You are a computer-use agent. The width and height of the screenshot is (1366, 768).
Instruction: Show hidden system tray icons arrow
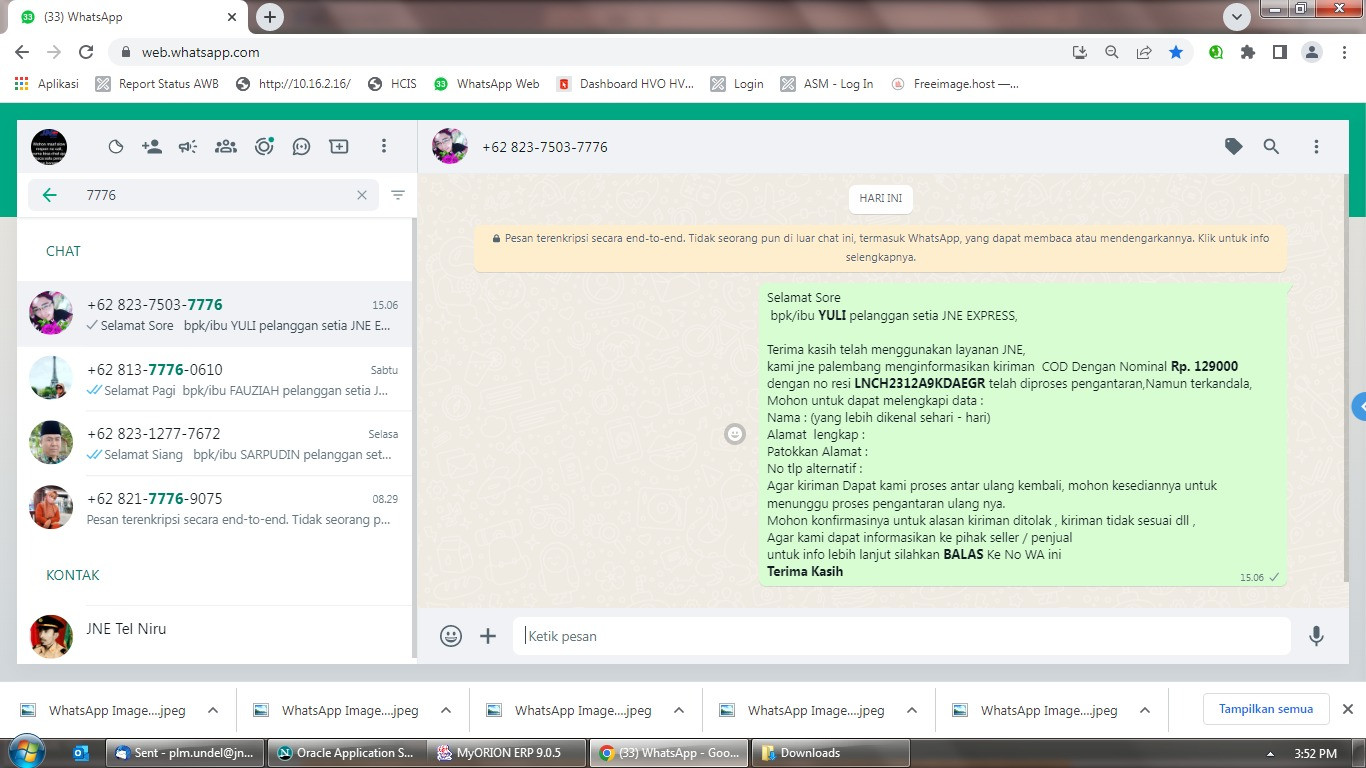coord(1270,754)
